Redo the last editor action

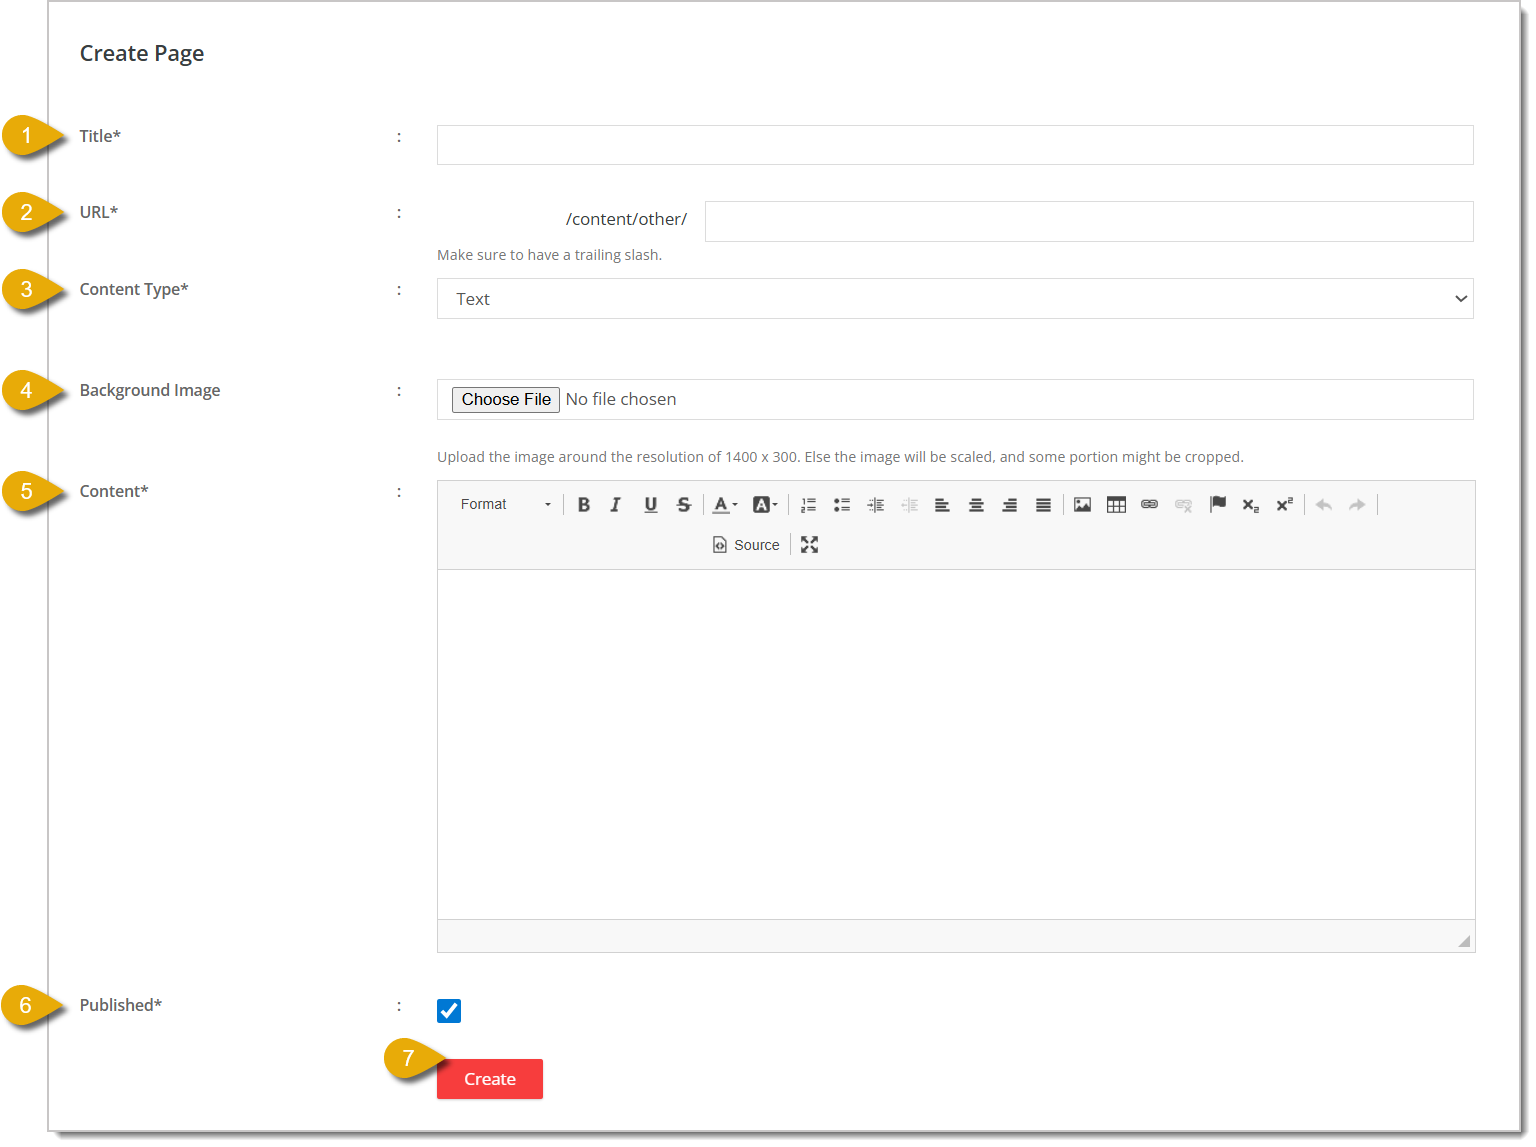1357,505
